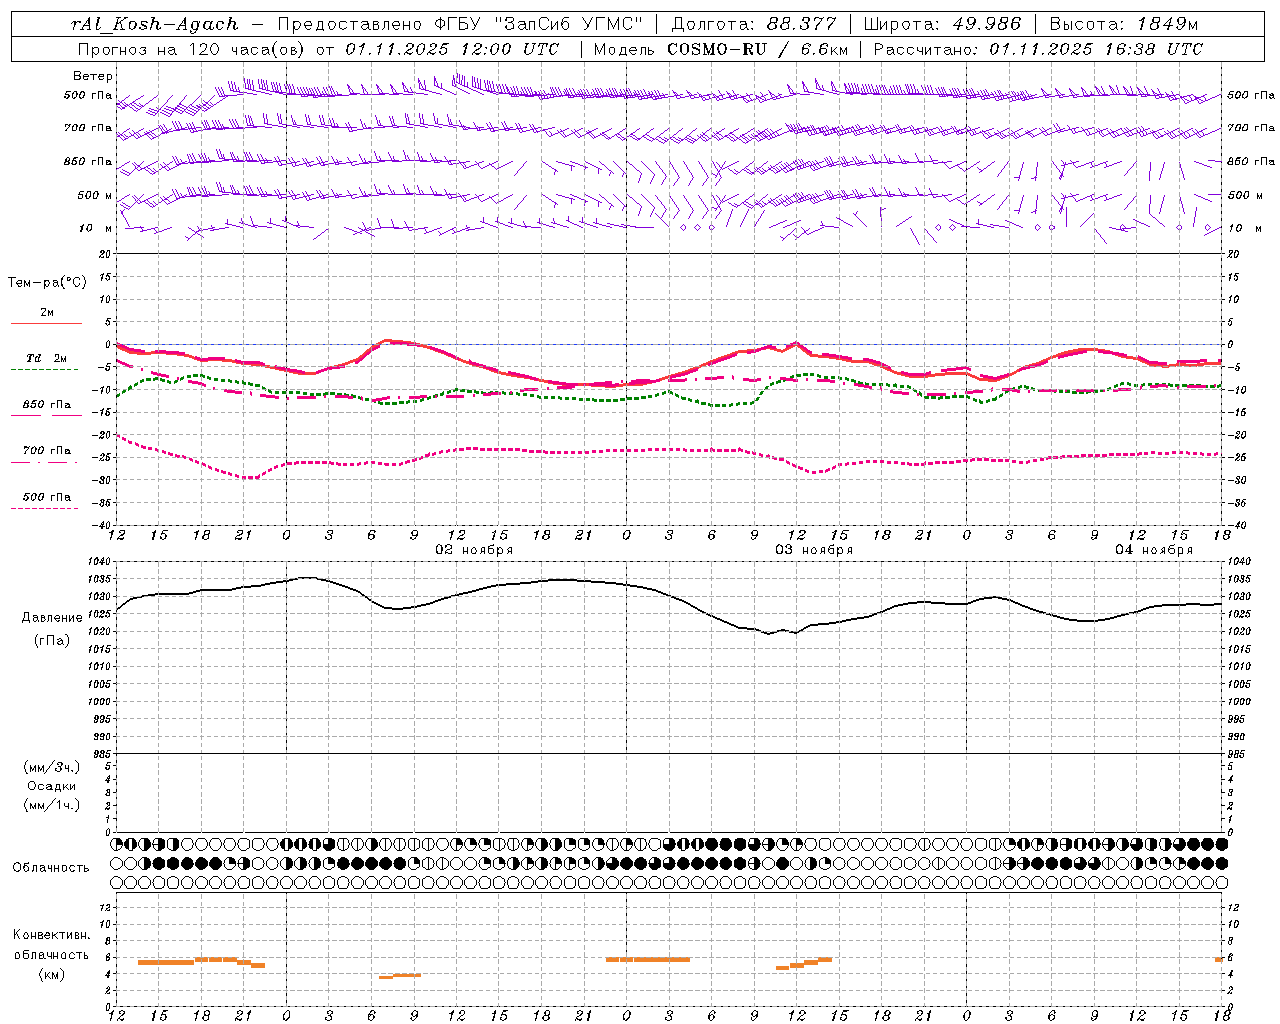
Task: Click the 04 ноября date label
Action: point(1154,549)
